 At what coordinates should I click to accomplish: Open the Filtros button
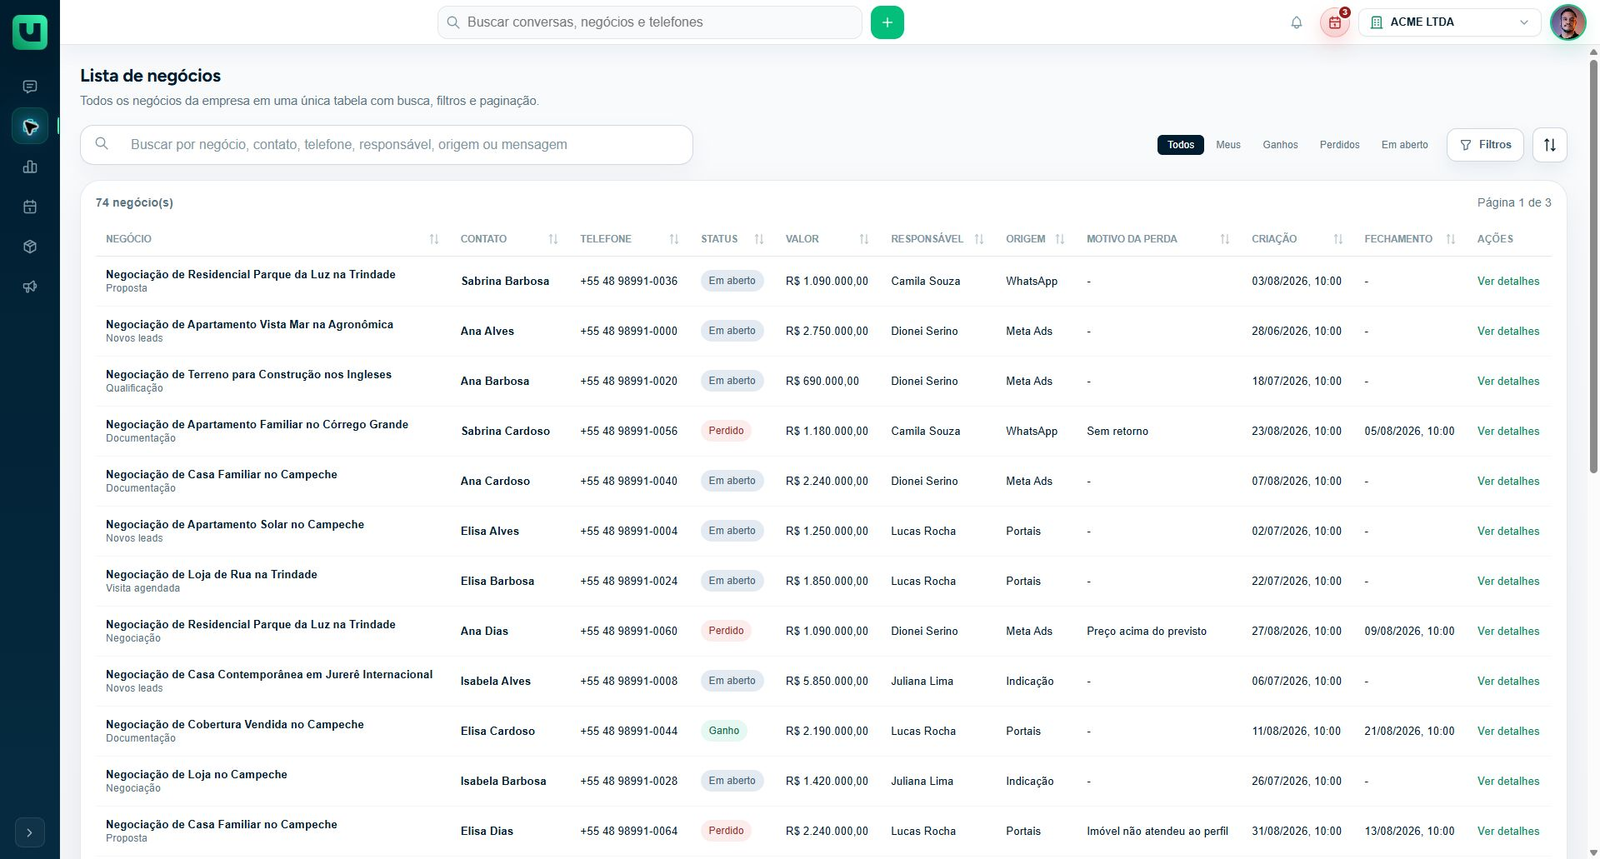click(x=1485, y=145)
